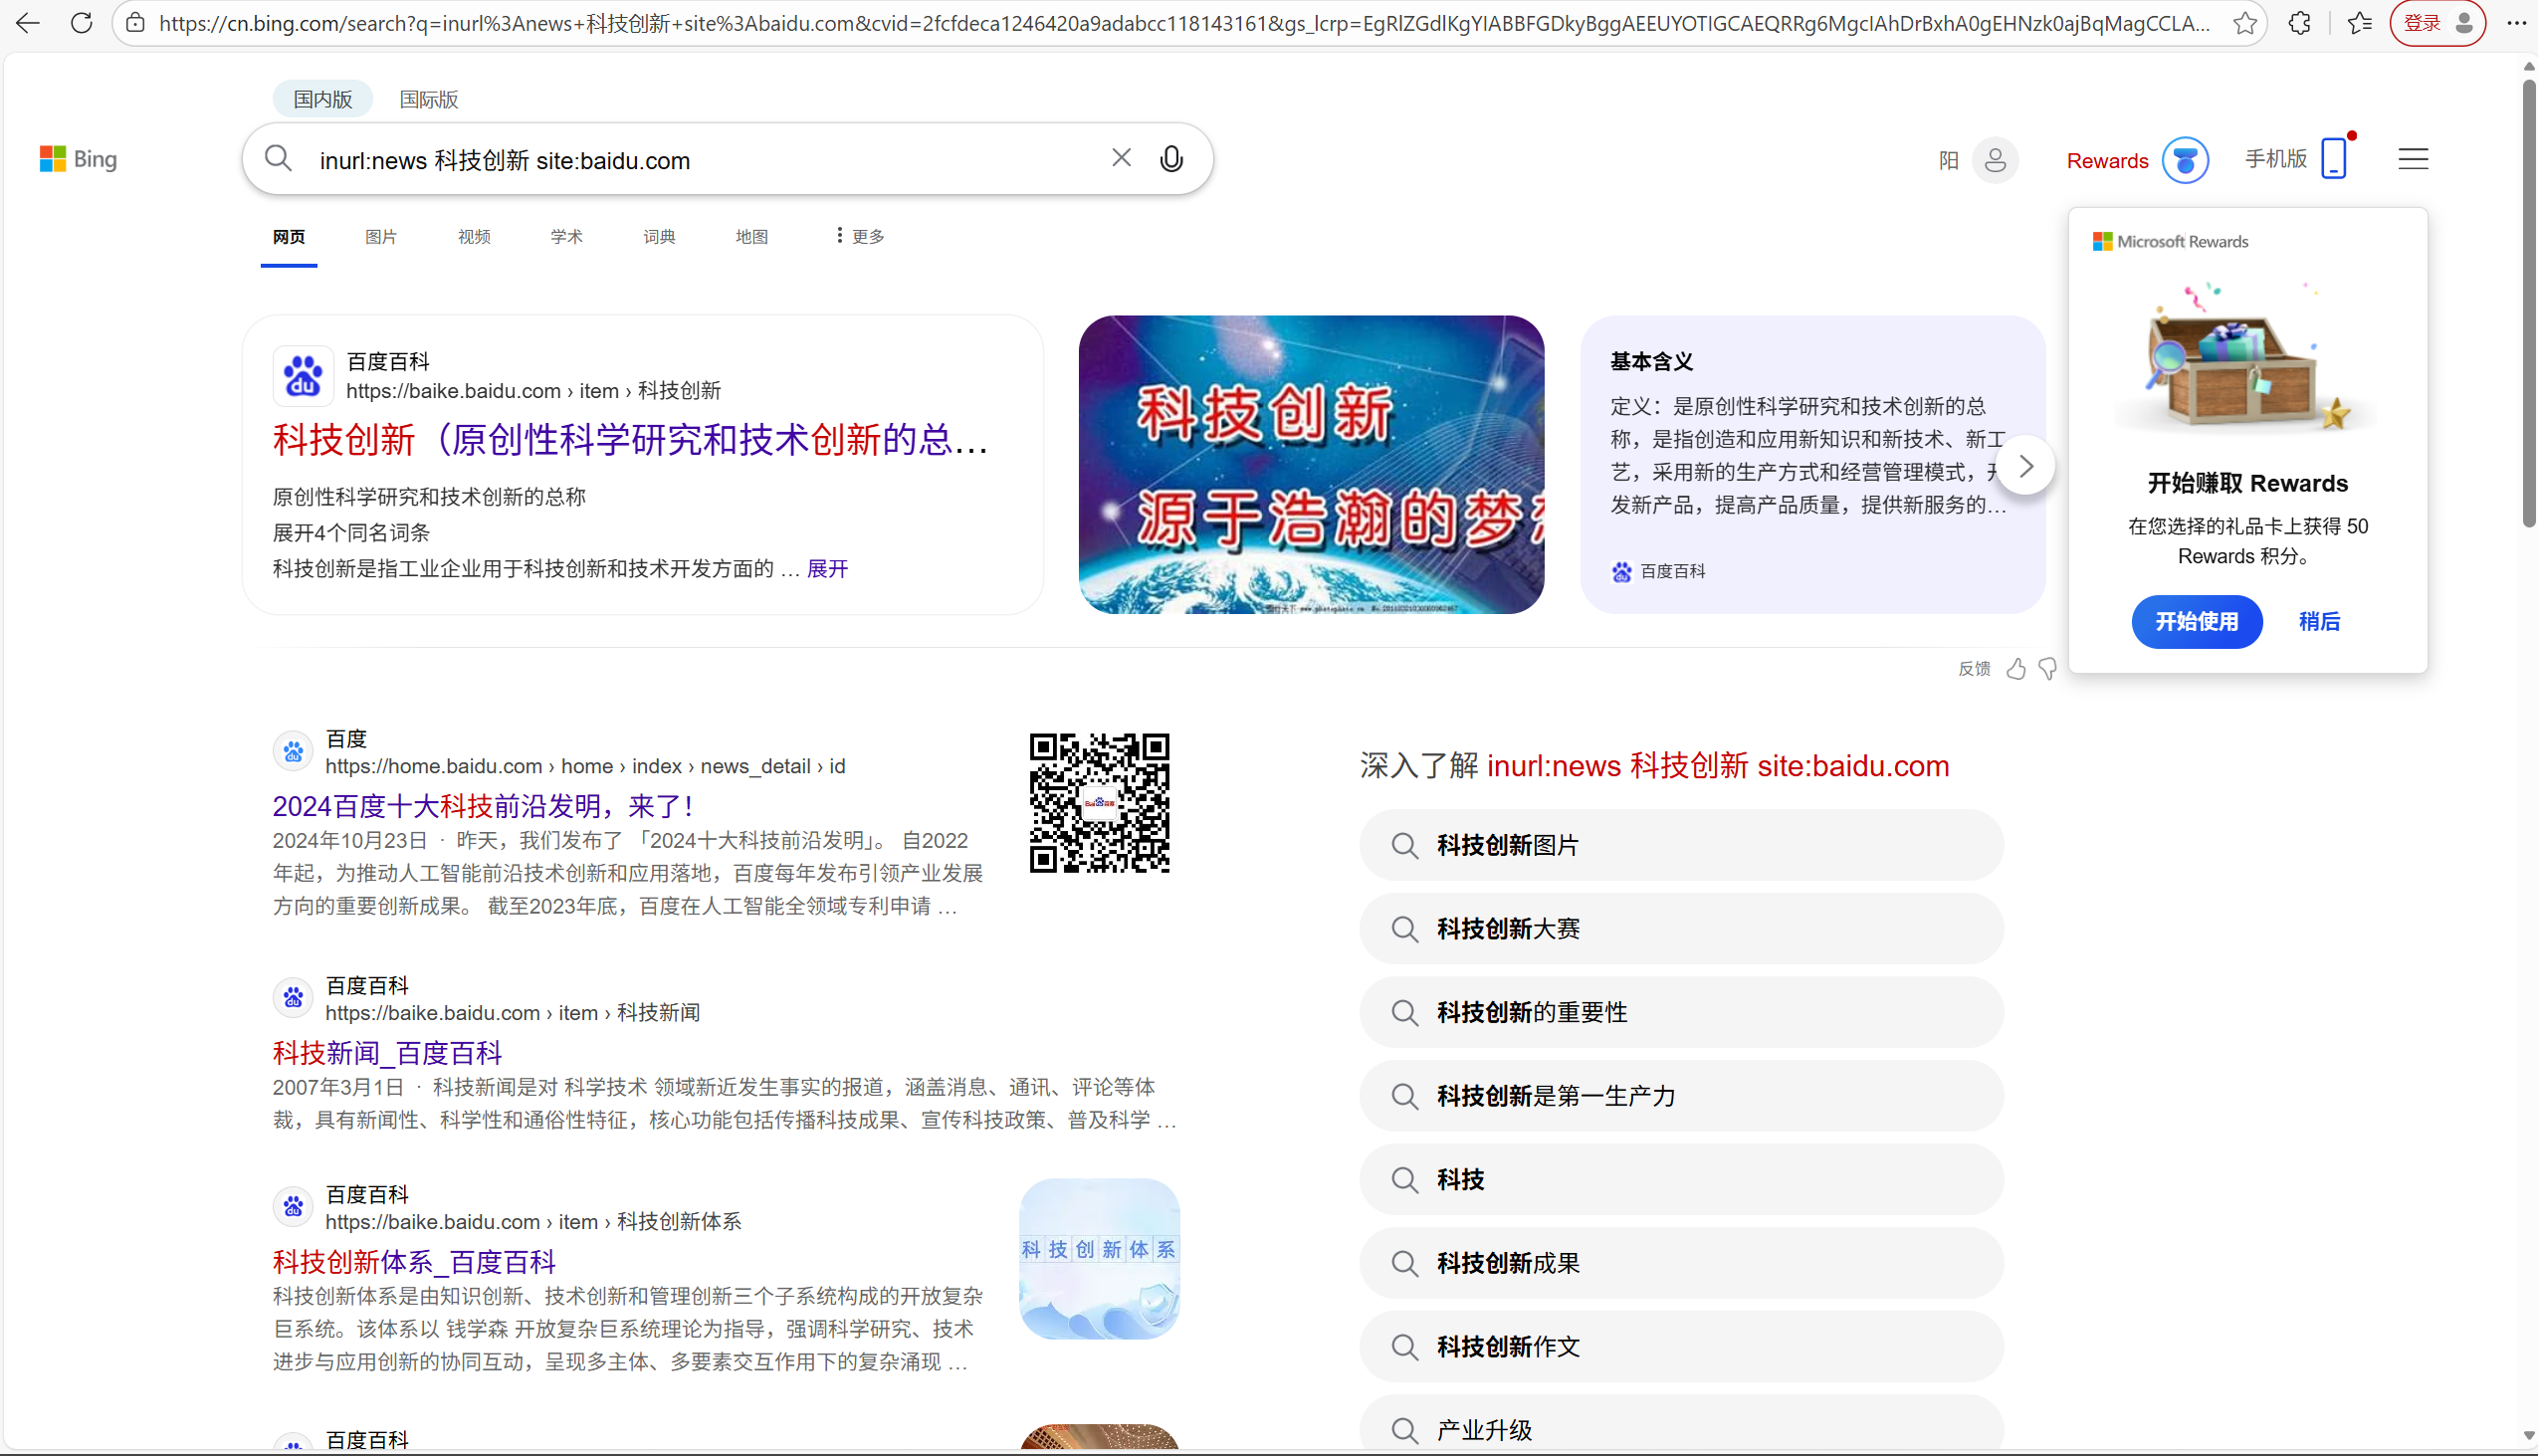The height and width of the screenshot is (1456, 2538).
Task: Click the microphone voice search icon
Action: point(1171,159)
